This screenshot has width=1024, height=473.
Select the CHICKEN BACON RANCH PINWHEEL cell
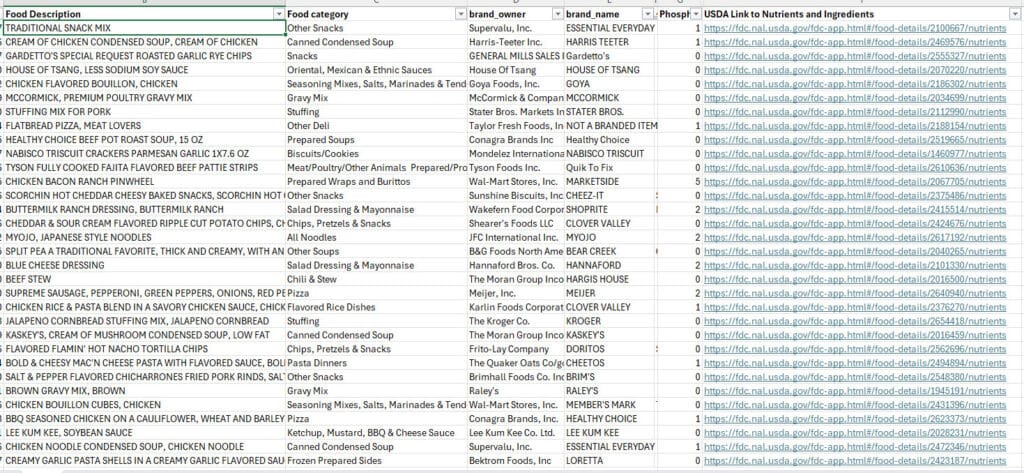tap(144, 182)
